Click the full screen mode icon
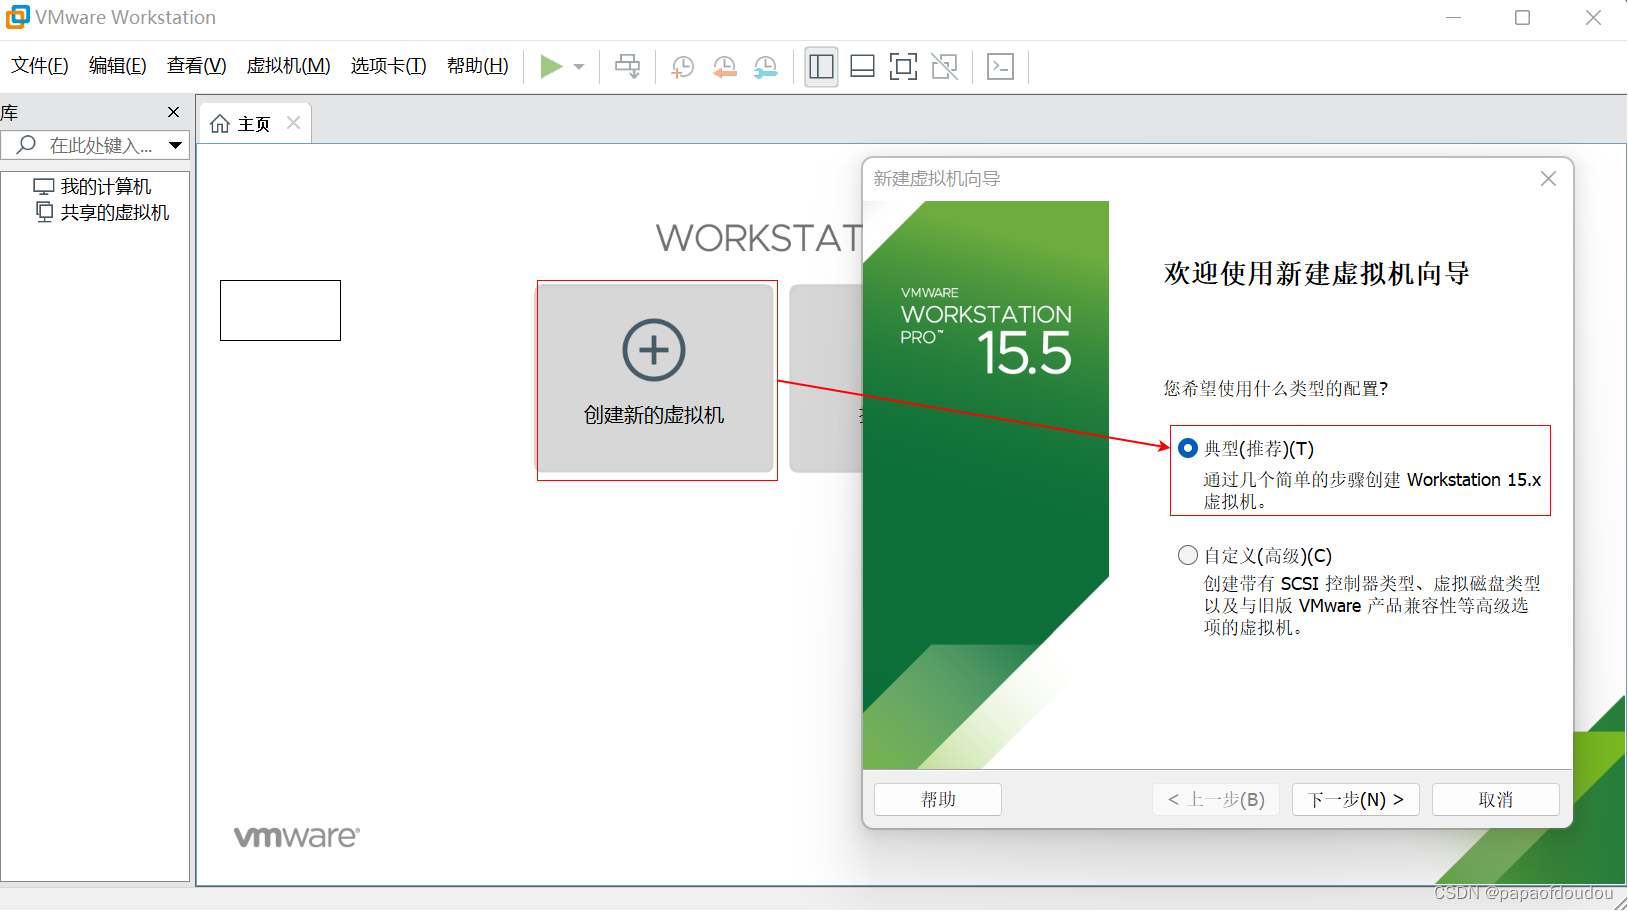Image resolution: width=1628 pixels, height=911 pixels. pyautogui.click(x=903, y=67)
